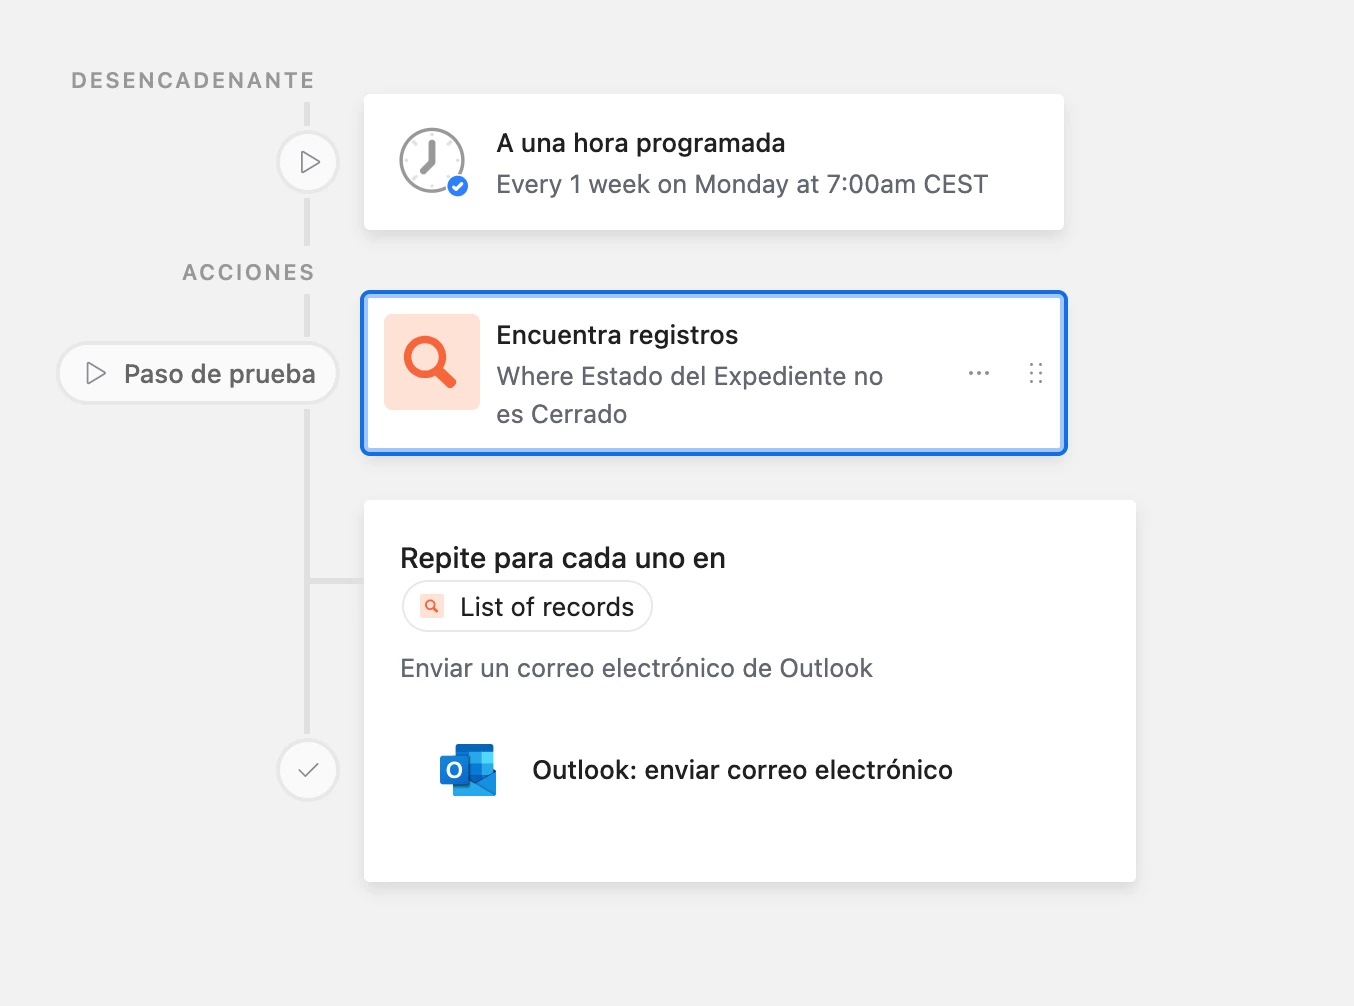Image resolution: width=1354 pixels, height=1006 pixels.
Task: Run the Paso de prueba test step
Action: pyautogui.click(x=198, y=373)
